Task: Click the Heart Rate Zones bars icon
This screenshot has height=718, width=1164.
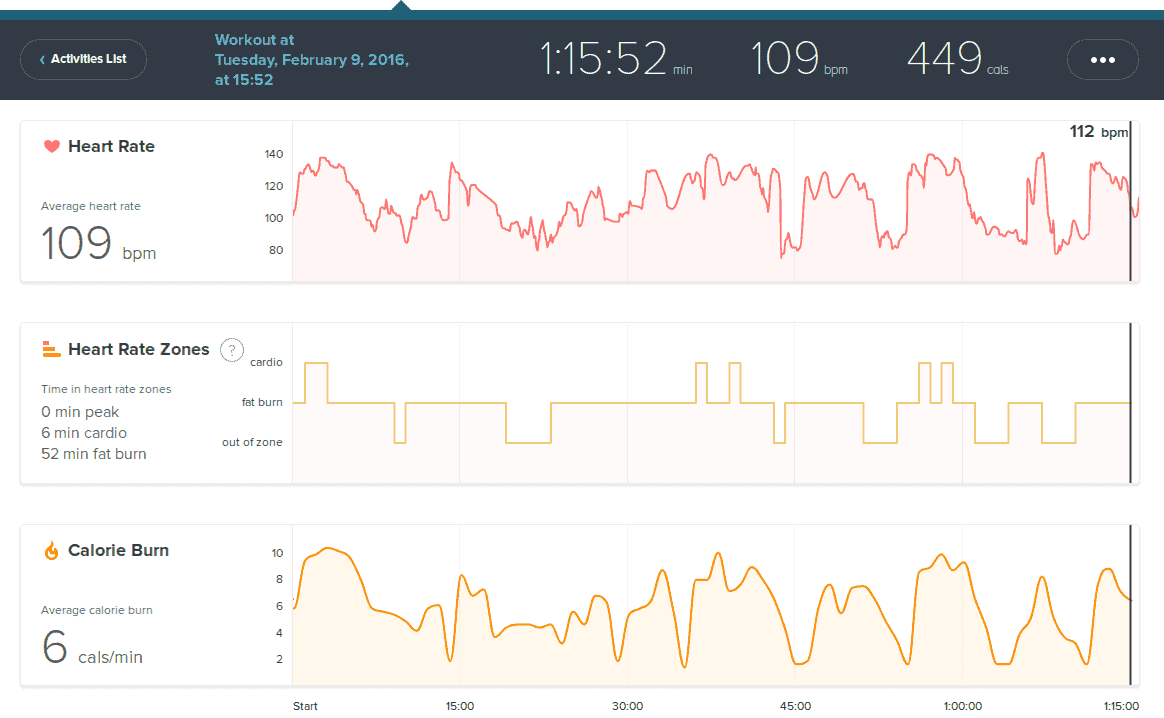Action: click(x=52, y=349)
